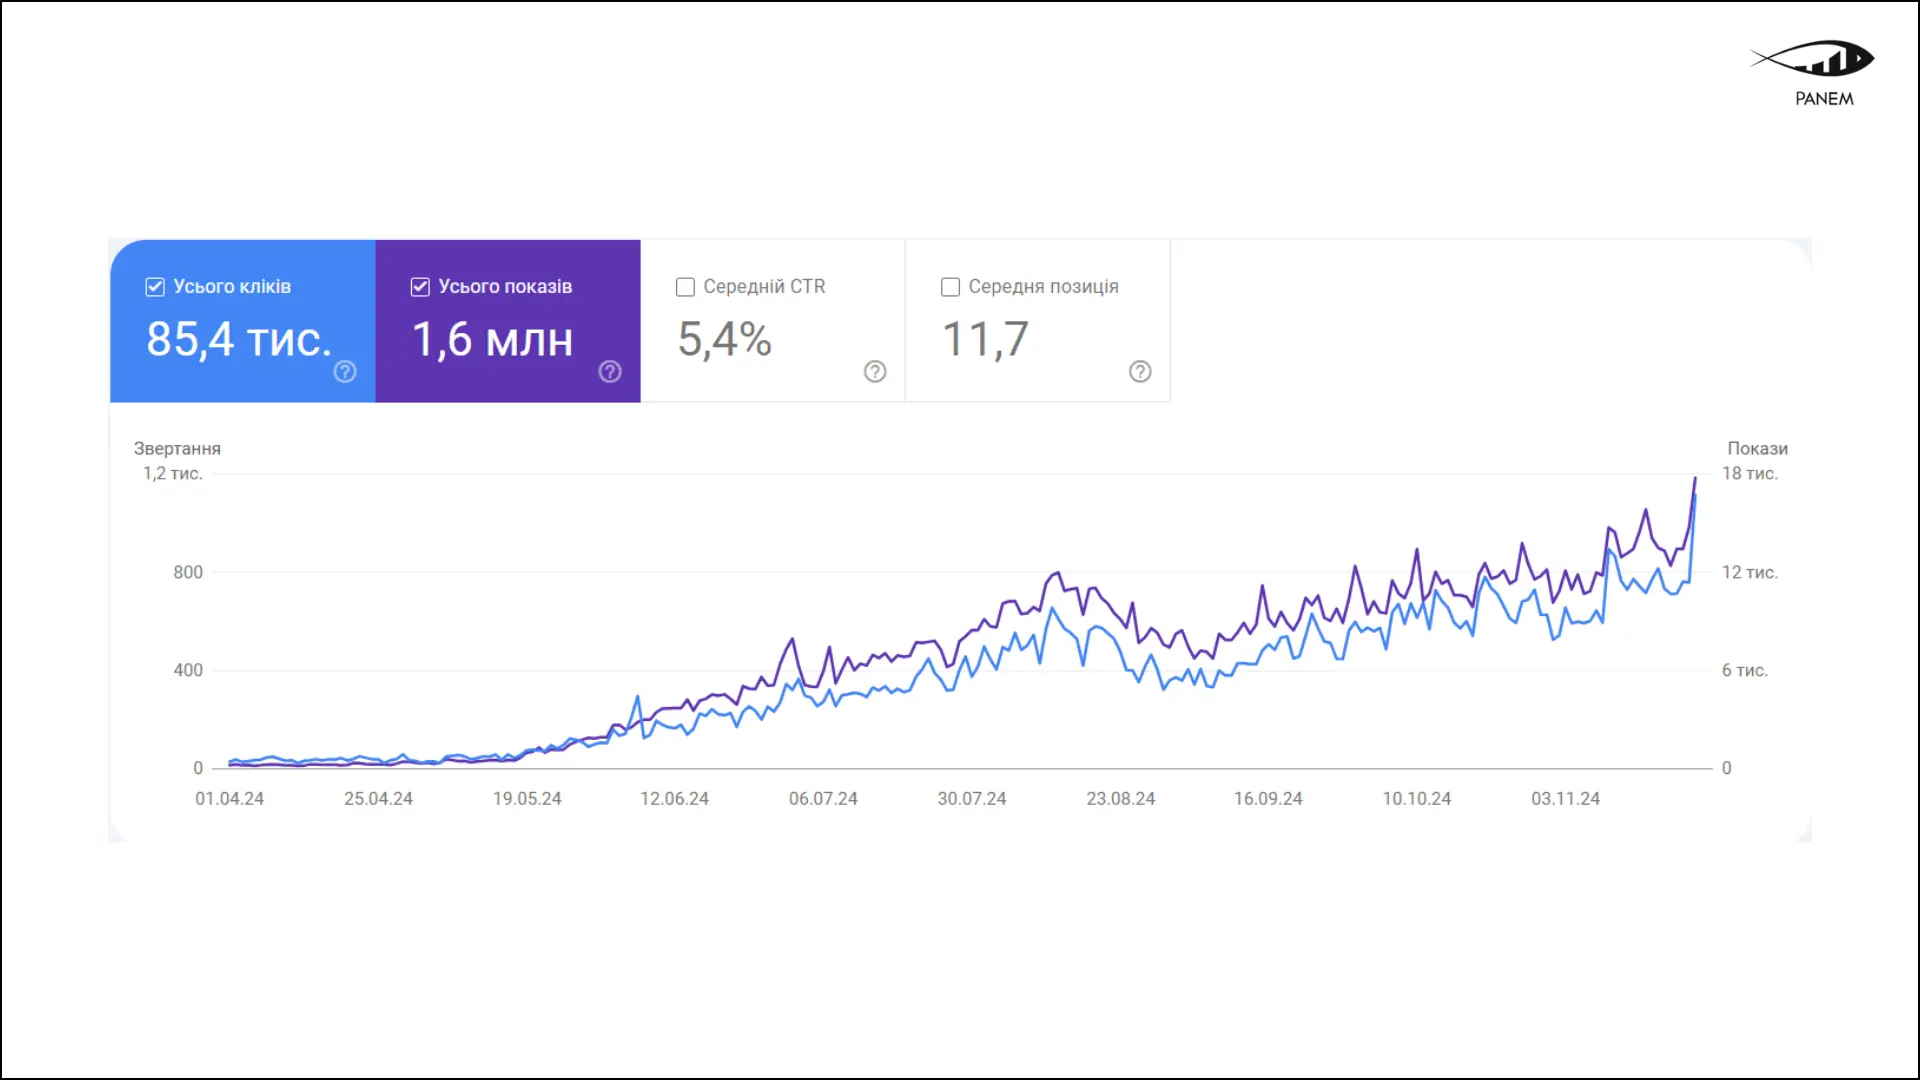Click the 85,4 тис. value
The width and height of the screenshot is (1920, 1080).
coord(239,340)
